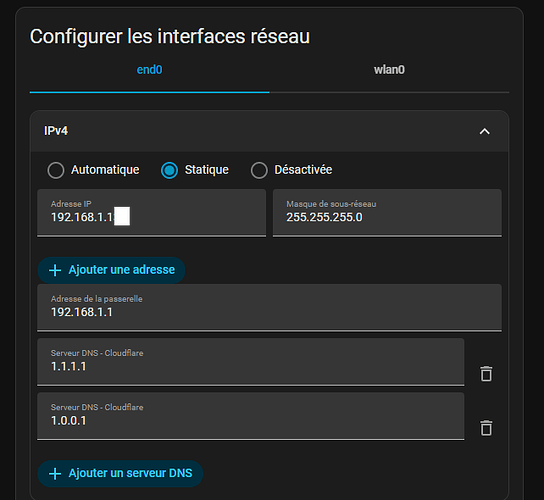Screen dimensions: 544x500
Task: Switch to the end0 interface tab
Action: [150, 70]
